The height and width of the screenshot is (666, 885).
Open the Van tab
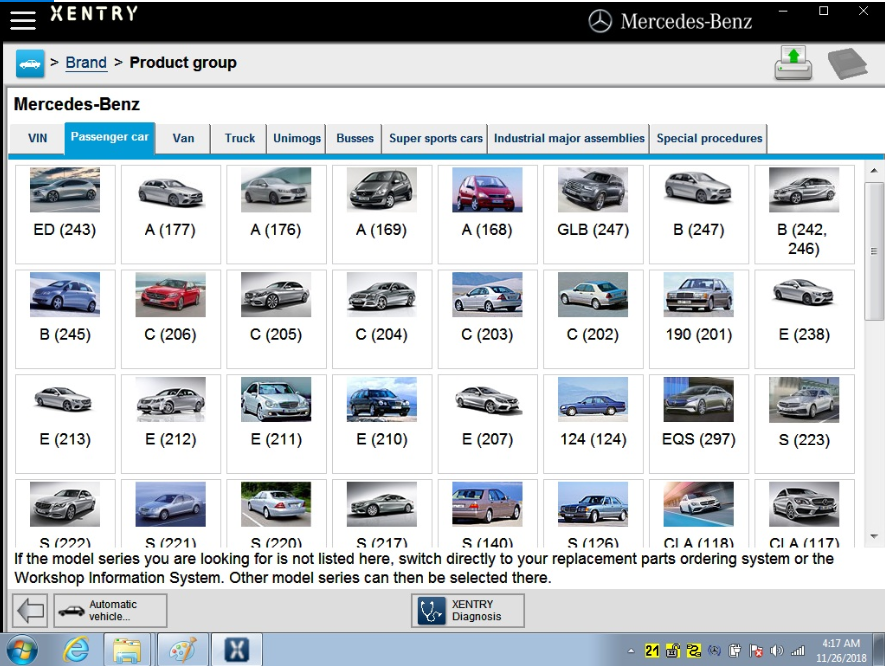tap(183, 138)
